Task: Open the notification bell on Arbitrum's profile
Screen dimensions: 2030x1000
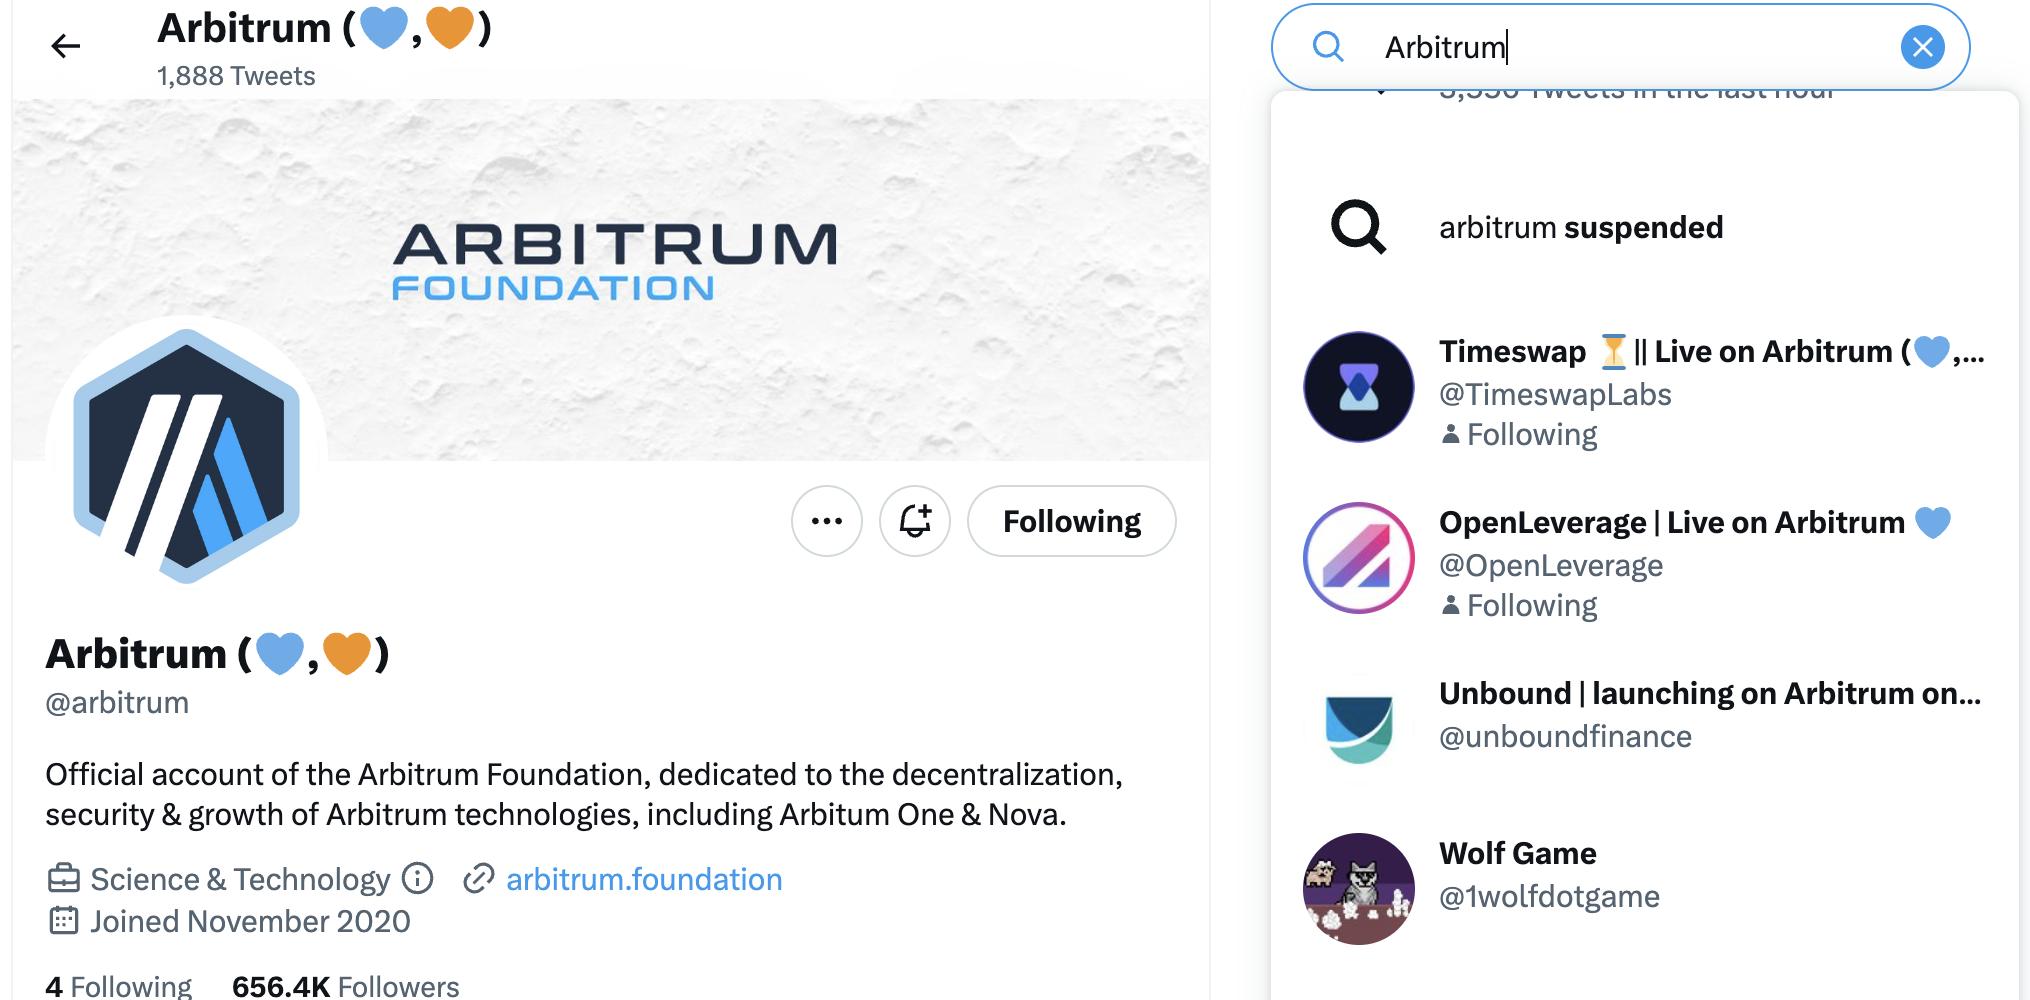Action: [x=915, y=521]
